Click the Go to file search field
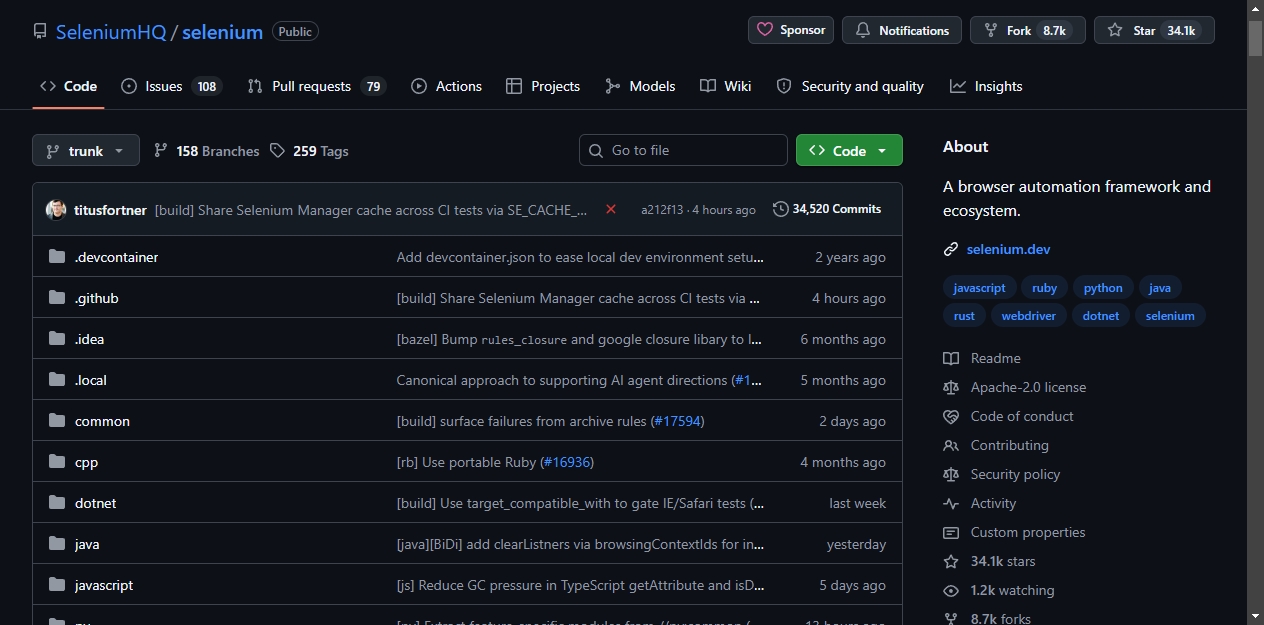 (x=683, y=150)
